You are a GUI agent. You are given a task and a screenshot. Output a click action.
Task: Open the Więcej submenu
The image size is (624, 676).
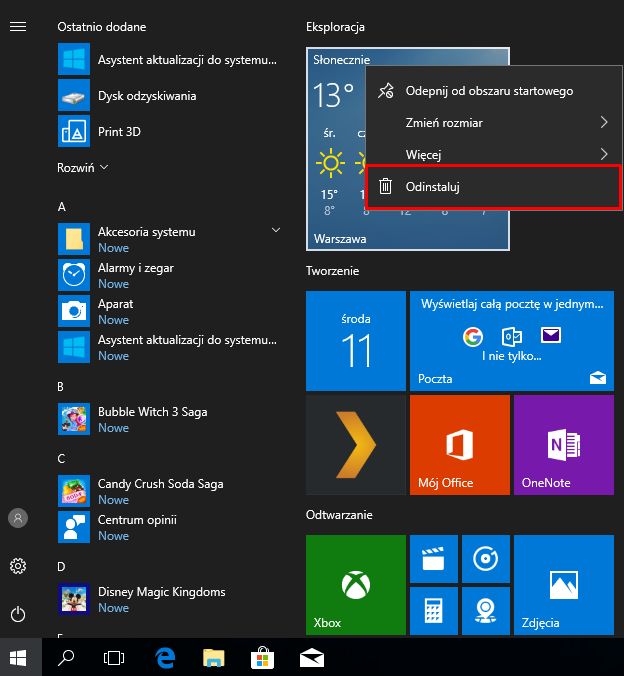493,154
